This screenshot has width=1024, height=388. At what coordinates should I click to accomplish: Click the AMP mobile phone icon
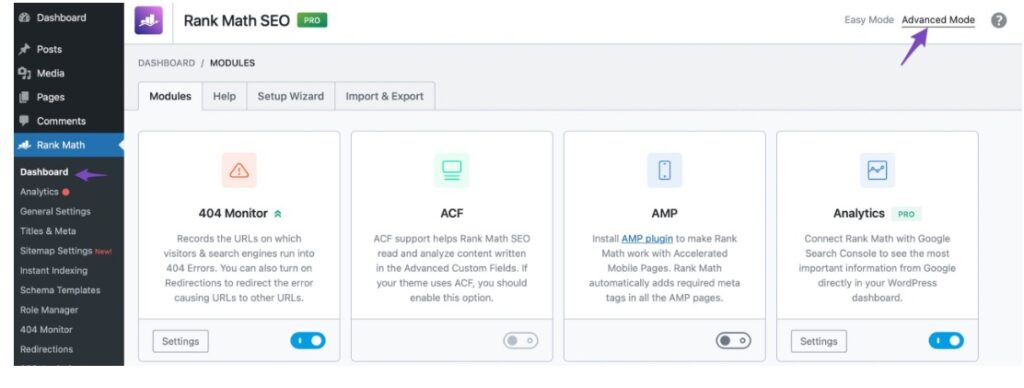tap(665, 170)
